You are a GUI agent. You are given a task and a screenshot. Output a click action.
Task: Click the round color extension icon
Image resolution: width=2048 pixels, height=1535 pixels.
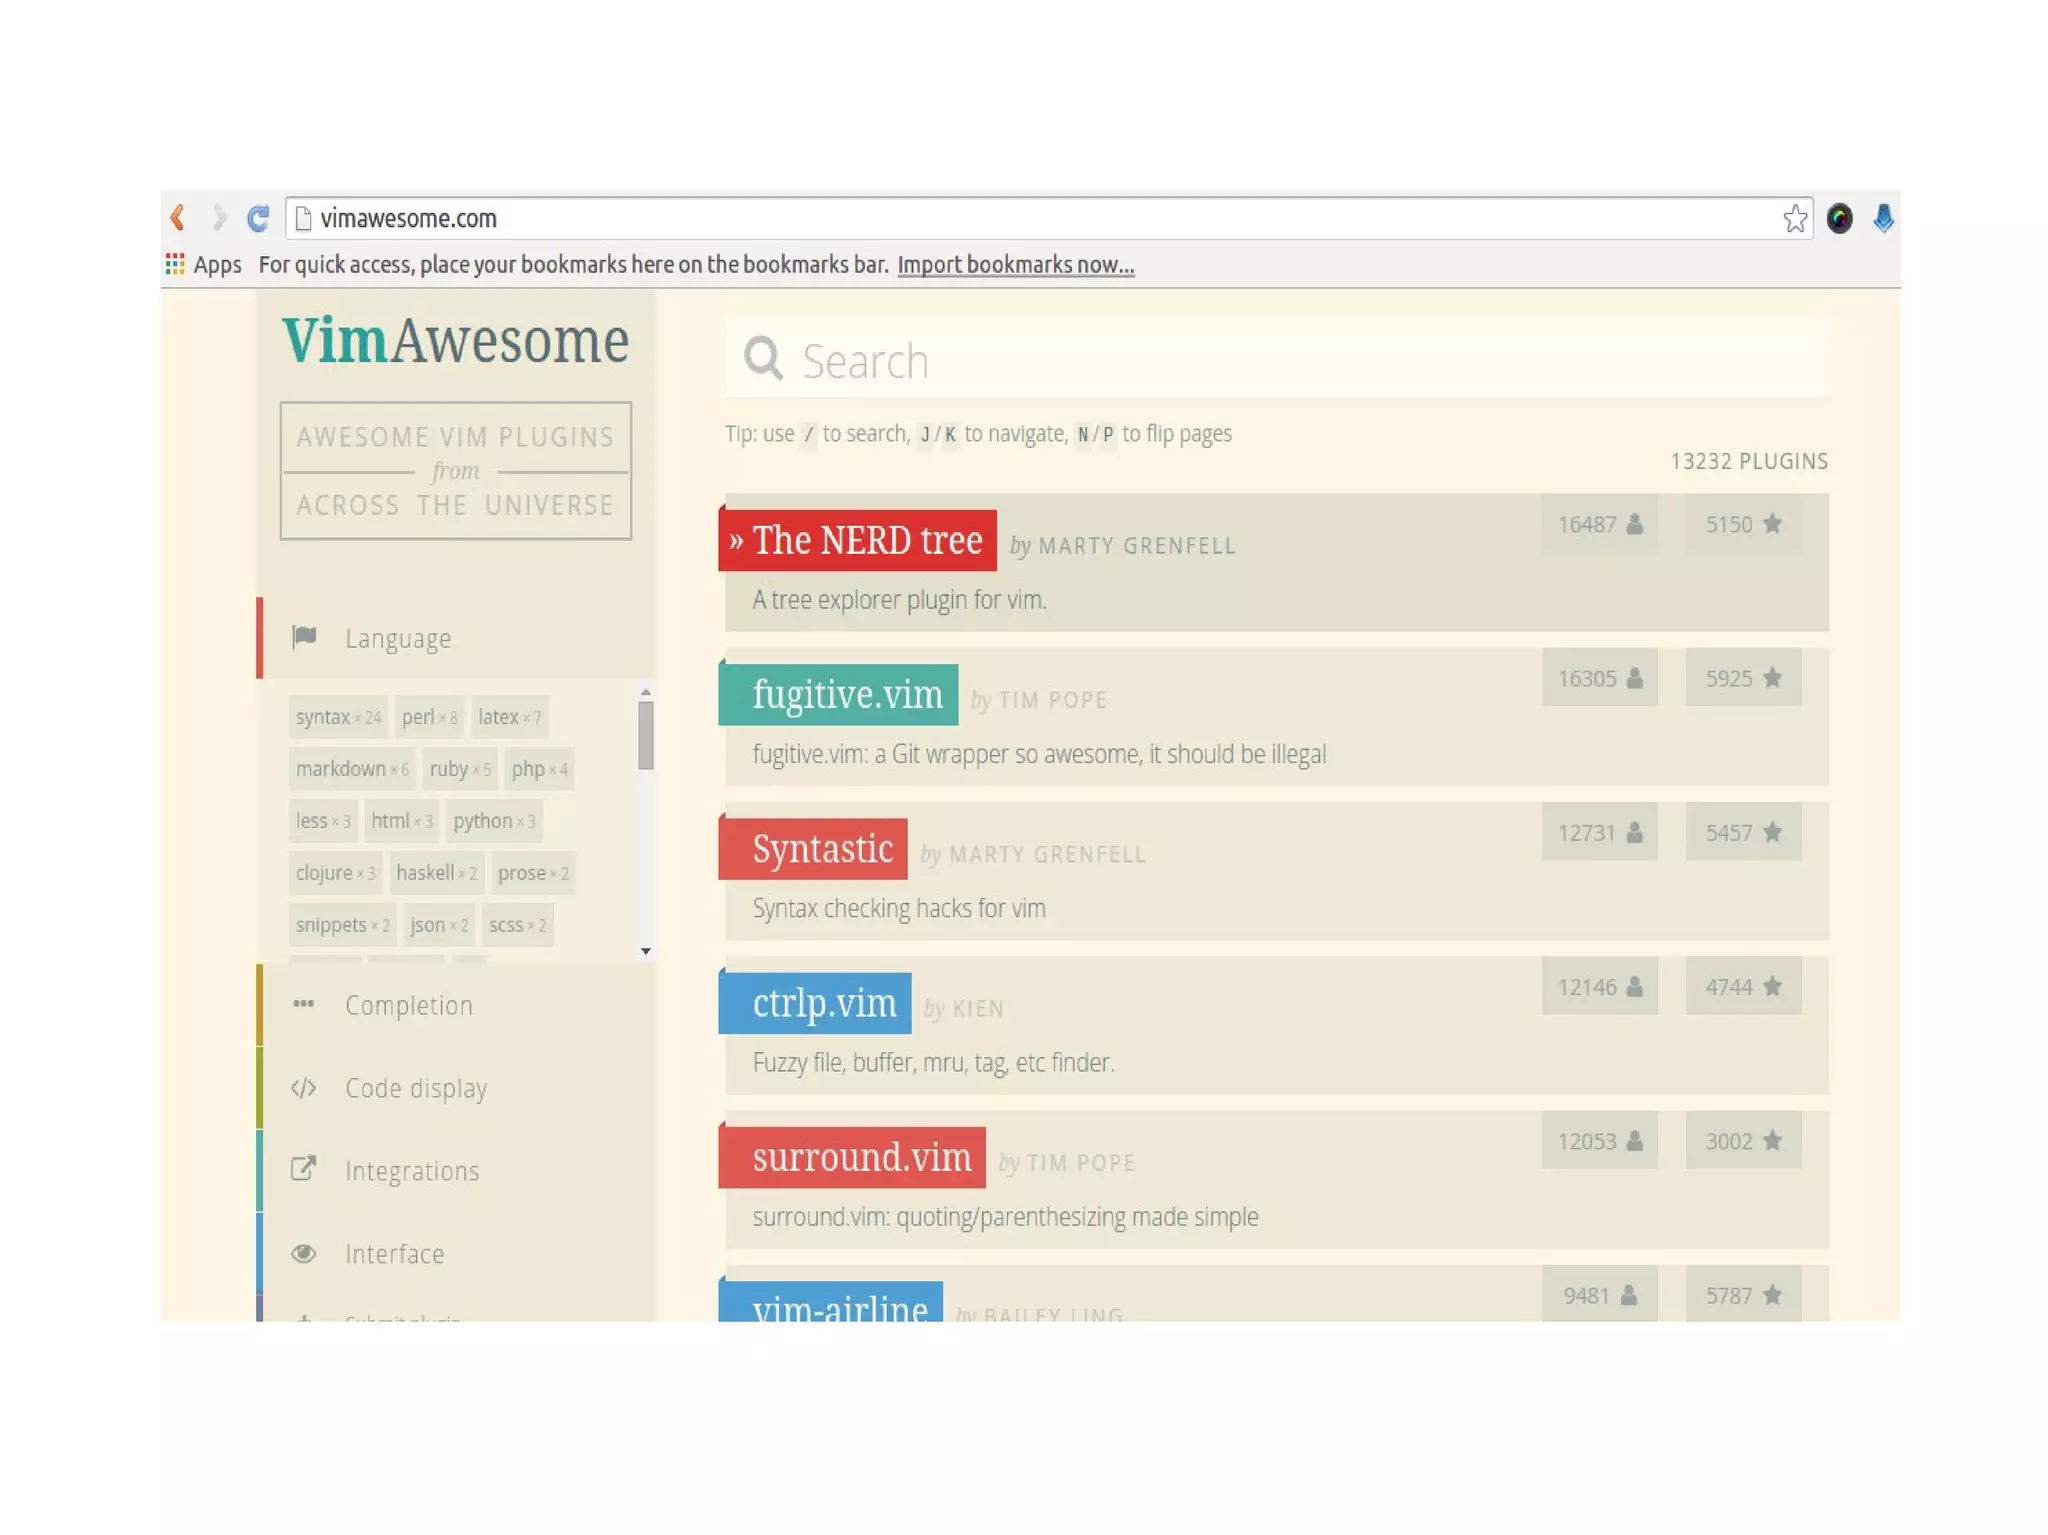(1839, 218)
